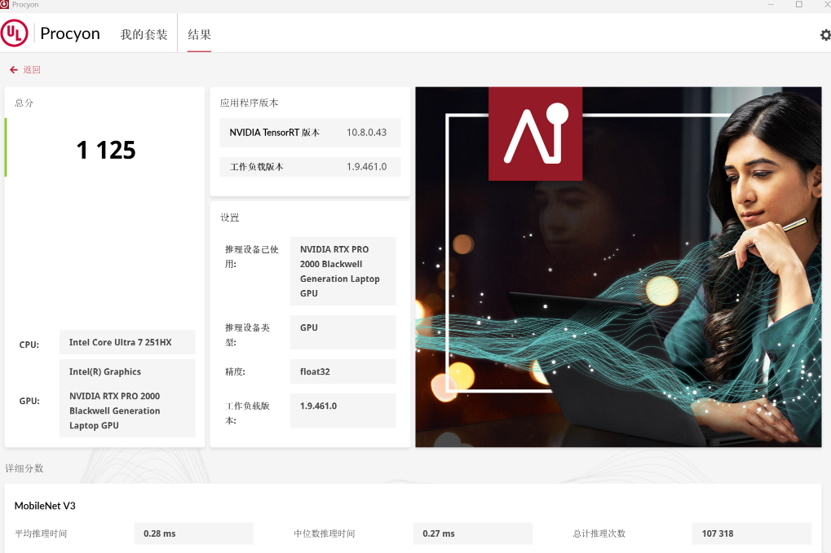
Task: Click the 精度: label
Action: coord(235,372)
